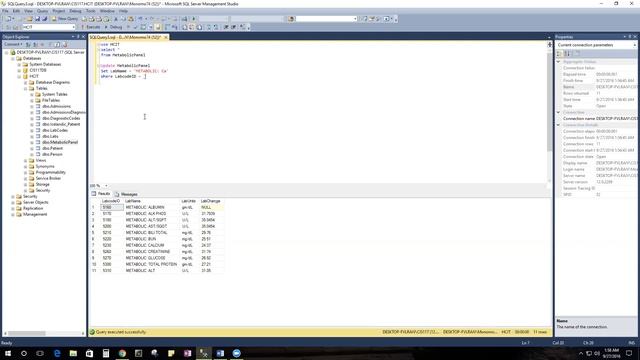Select the dbo.Person table
Image resolution: width=640 pixels, height=360 pixels.
(52, 154)
